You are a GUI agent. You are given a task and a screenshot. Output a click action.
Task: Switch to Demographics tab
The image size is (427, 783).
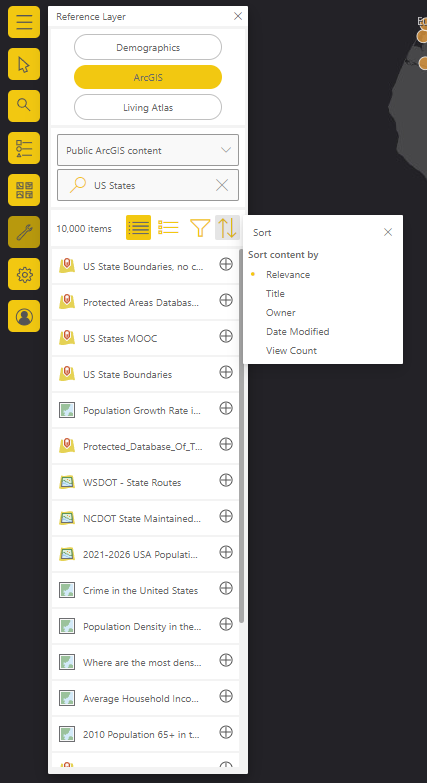coord(148,47)
